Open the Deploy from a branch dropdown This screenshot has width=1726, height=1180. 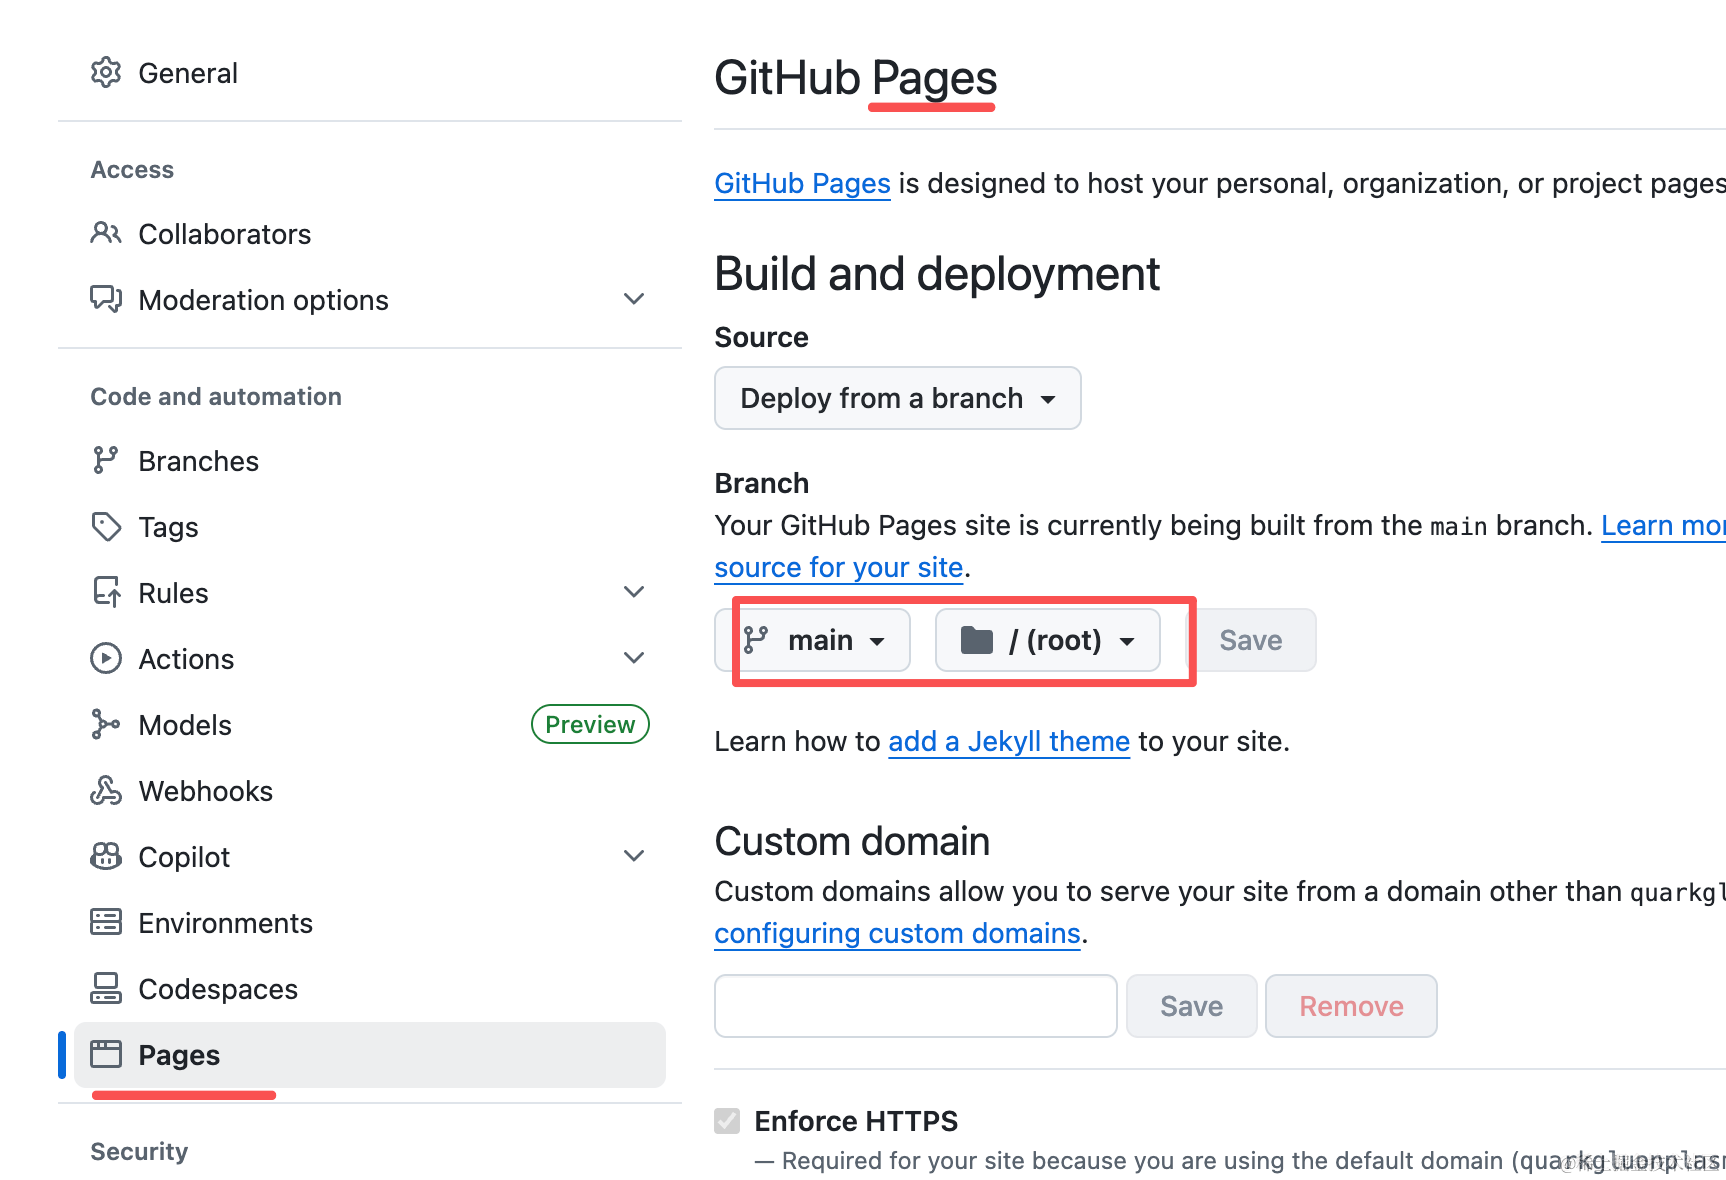click(x=898, y=398)
